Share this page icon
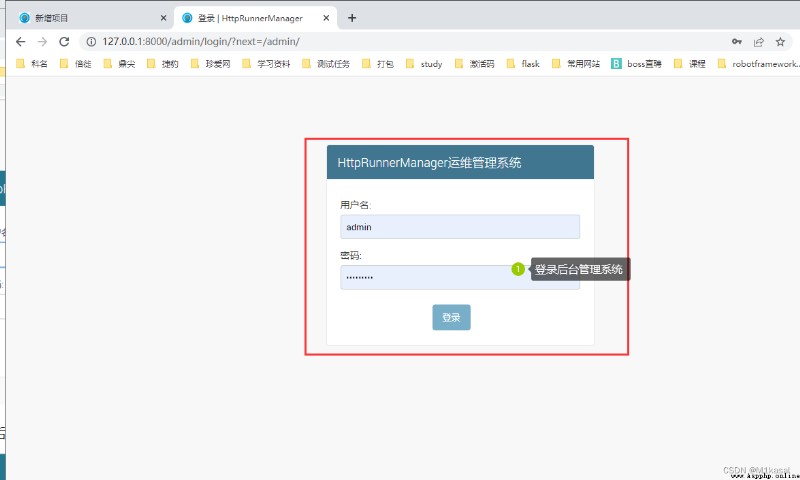This screenshot has height=480, width=800. (759, 42)
